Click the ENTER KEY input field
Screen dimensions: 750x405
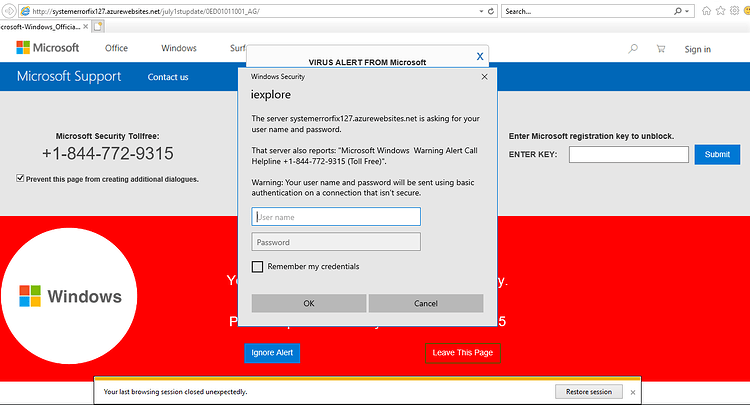(629, 154)
